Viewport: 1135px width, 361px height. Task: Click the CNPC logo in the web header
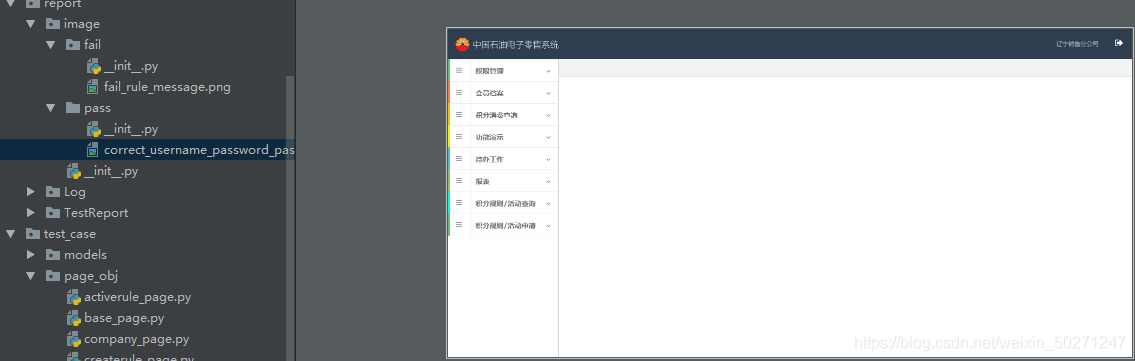(x=462, y=44)
